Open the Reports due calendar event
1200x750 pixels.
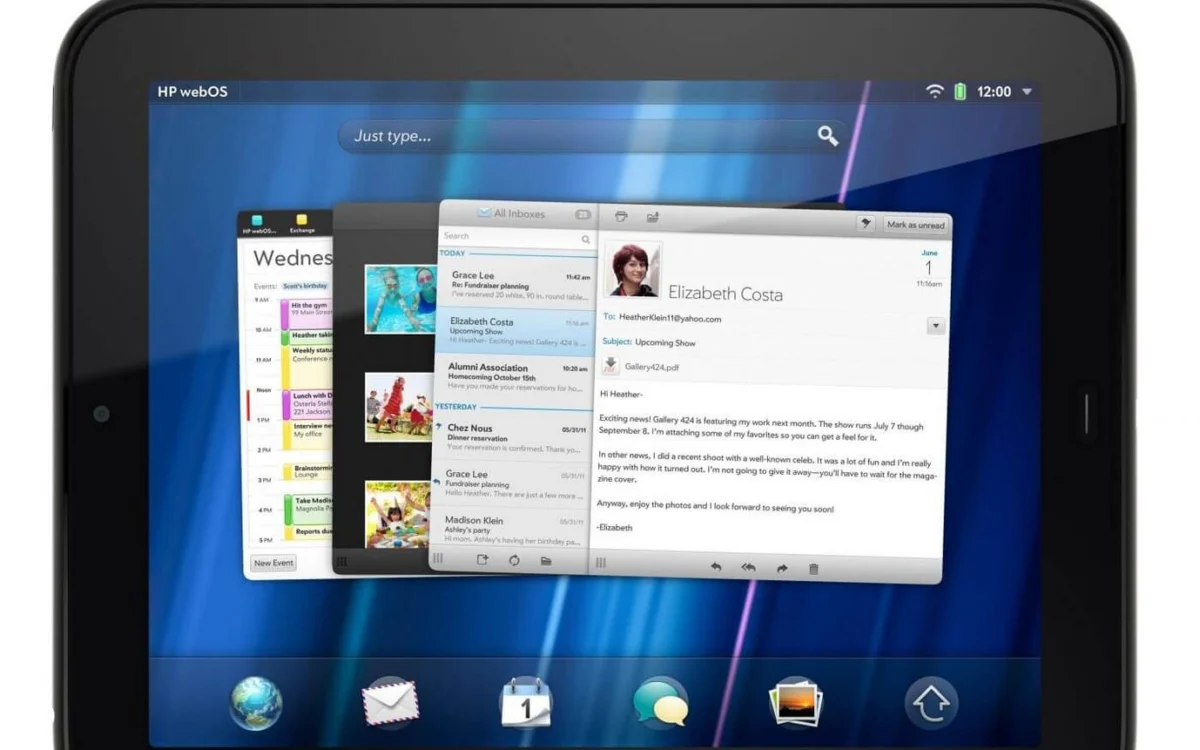pyautogui.click(x=306, y=531)
